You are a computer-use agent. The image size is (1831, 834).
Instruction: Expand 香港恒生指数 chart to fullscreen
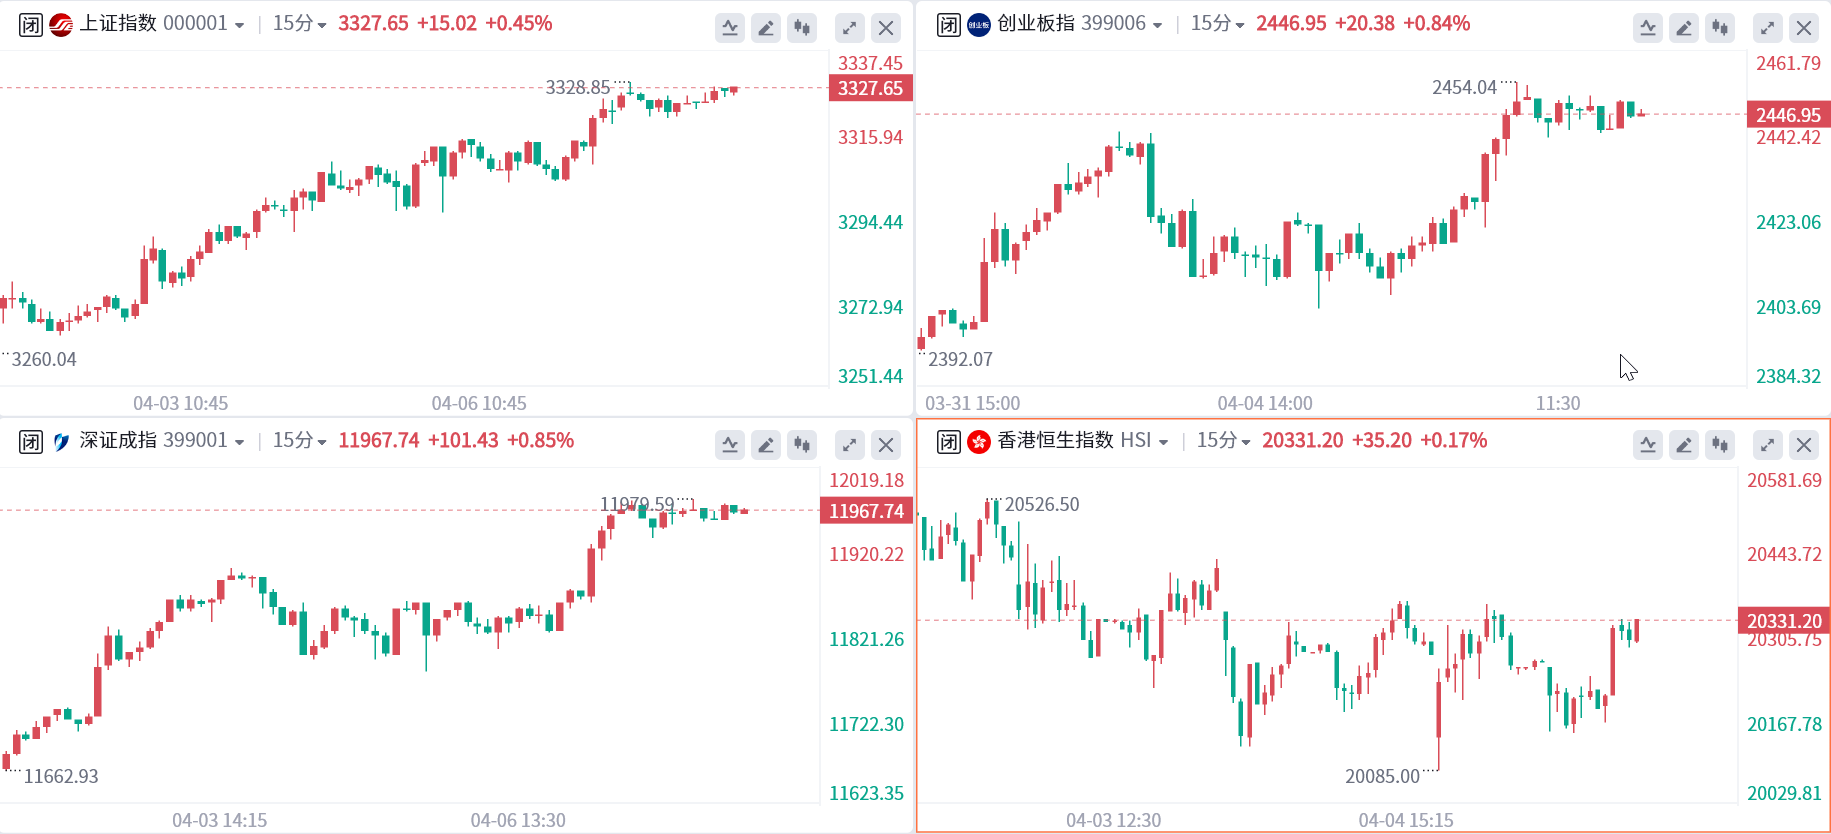1767,445
